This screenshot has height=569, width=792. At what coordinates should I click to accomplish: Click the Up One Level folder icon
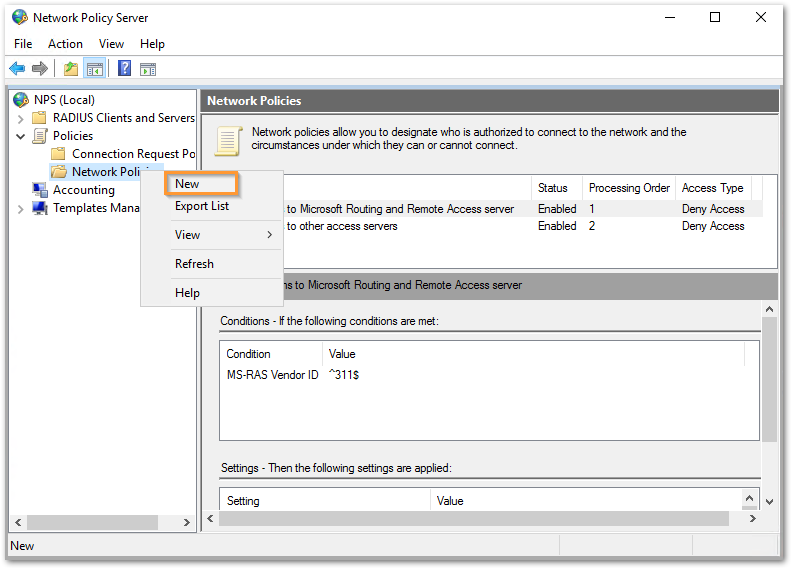tap(71, 69)
